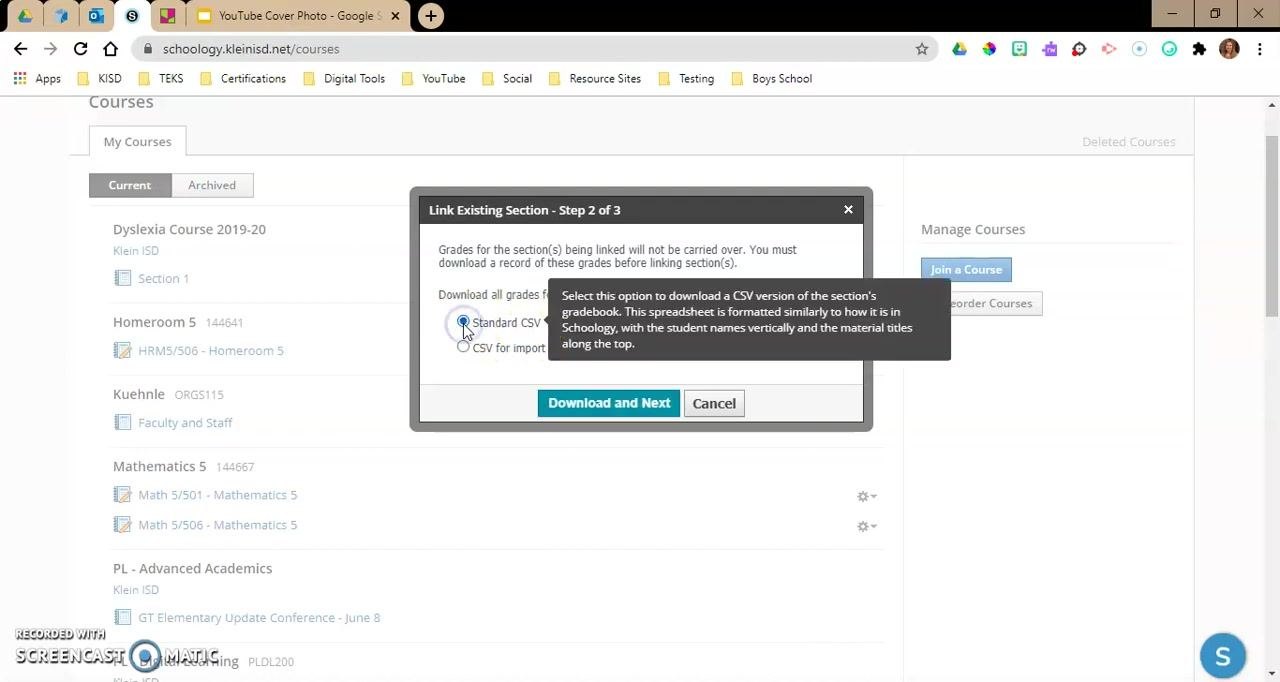1280x682 pixels.
Task: Bookmark this page with the star icon
Action: pos(922,48)
